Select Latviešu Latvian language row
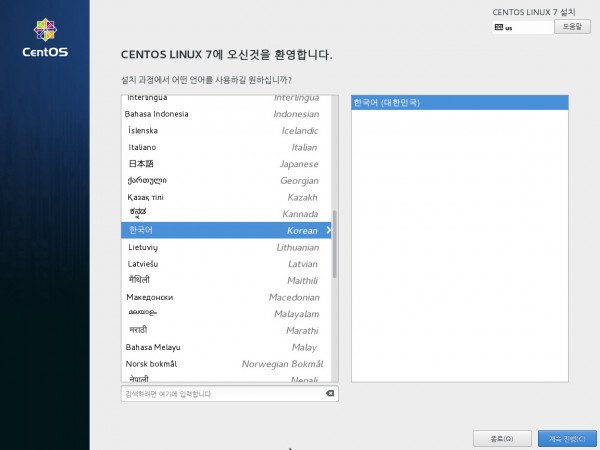This screenshot has height=450, width=600. pos(226,264)
